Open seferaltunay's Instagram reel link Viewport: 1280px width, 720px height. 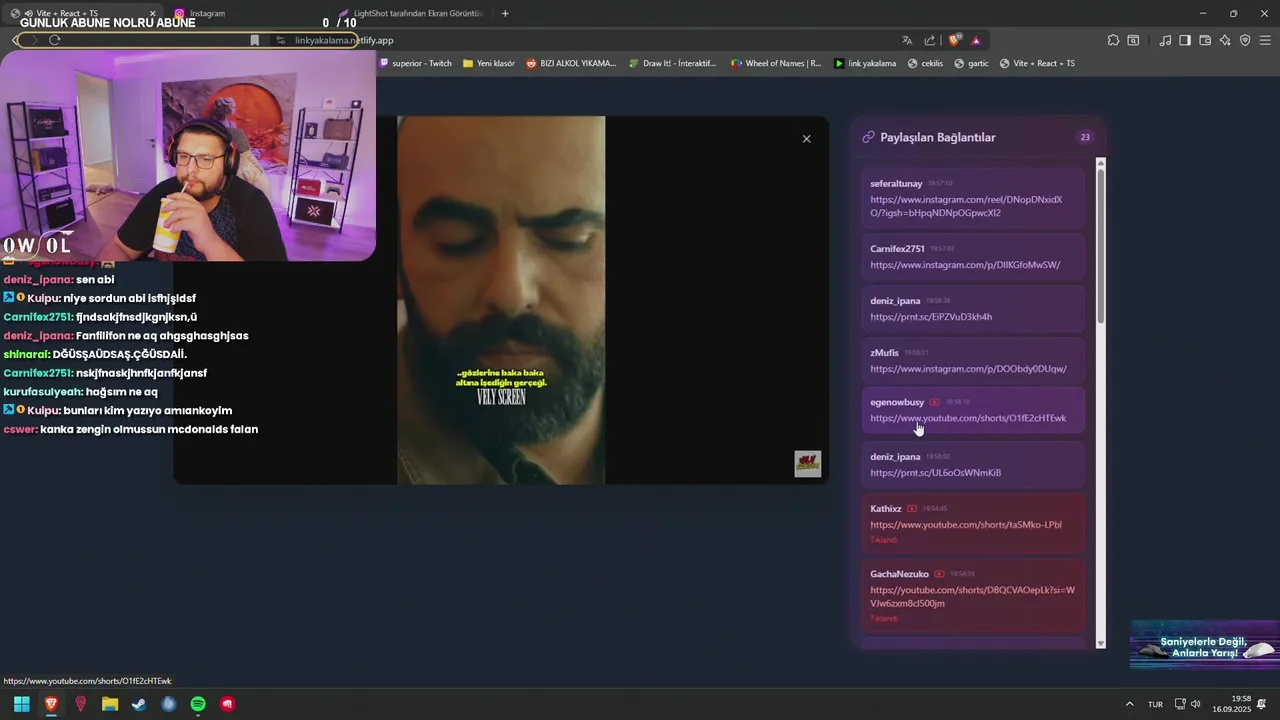coord(966,206)
